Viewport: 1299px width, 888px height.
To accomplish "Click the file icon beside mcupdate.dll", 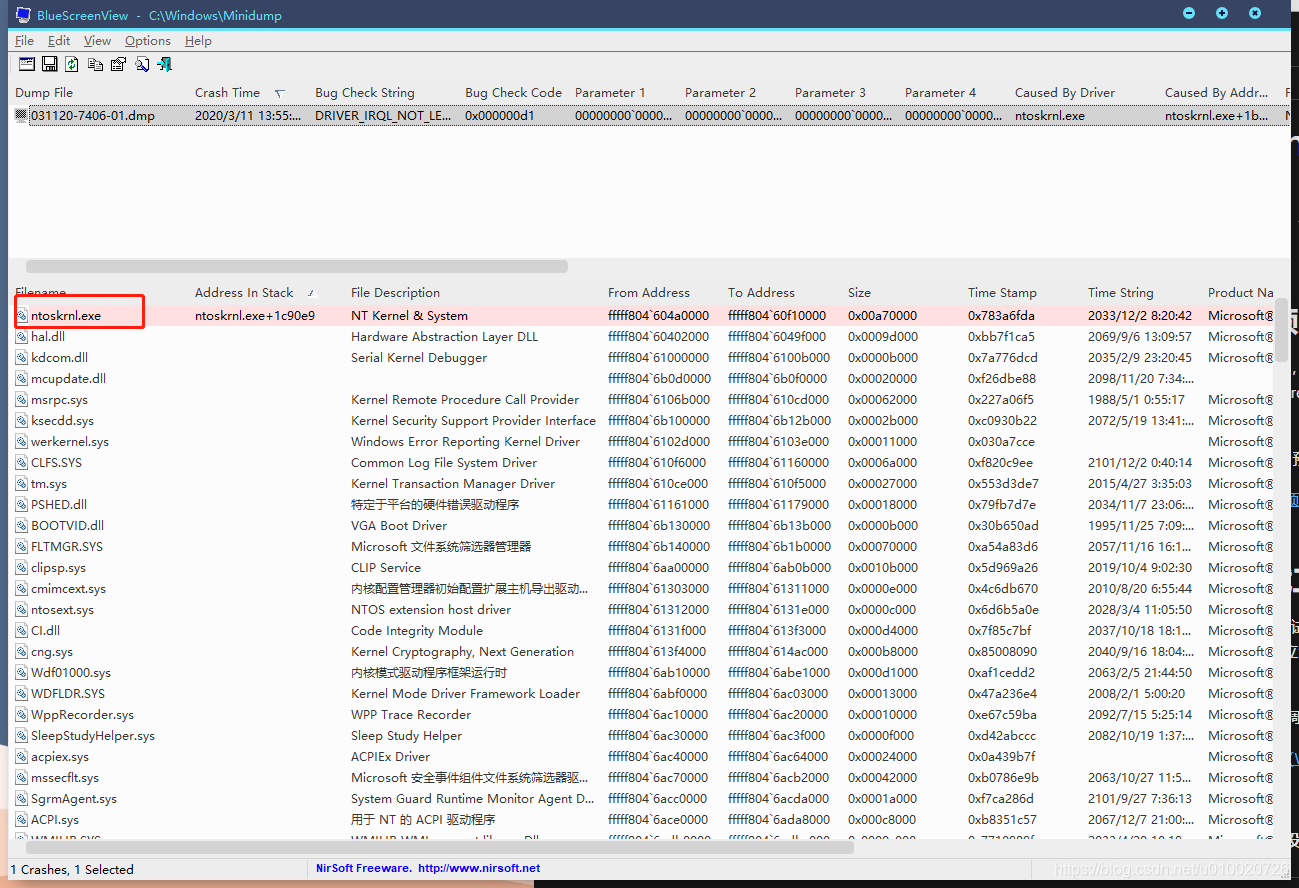I will tap(22, 379).
